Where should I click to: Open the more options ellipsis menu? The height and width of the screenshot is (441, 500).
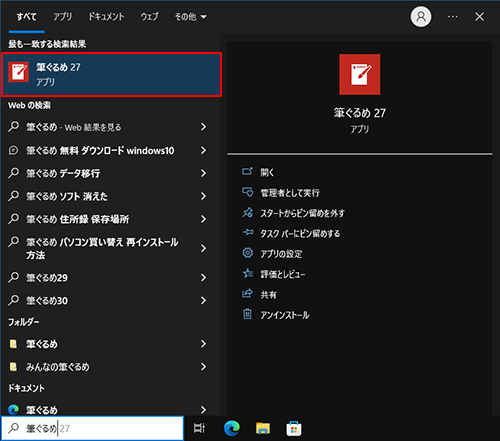coord(452,16)
